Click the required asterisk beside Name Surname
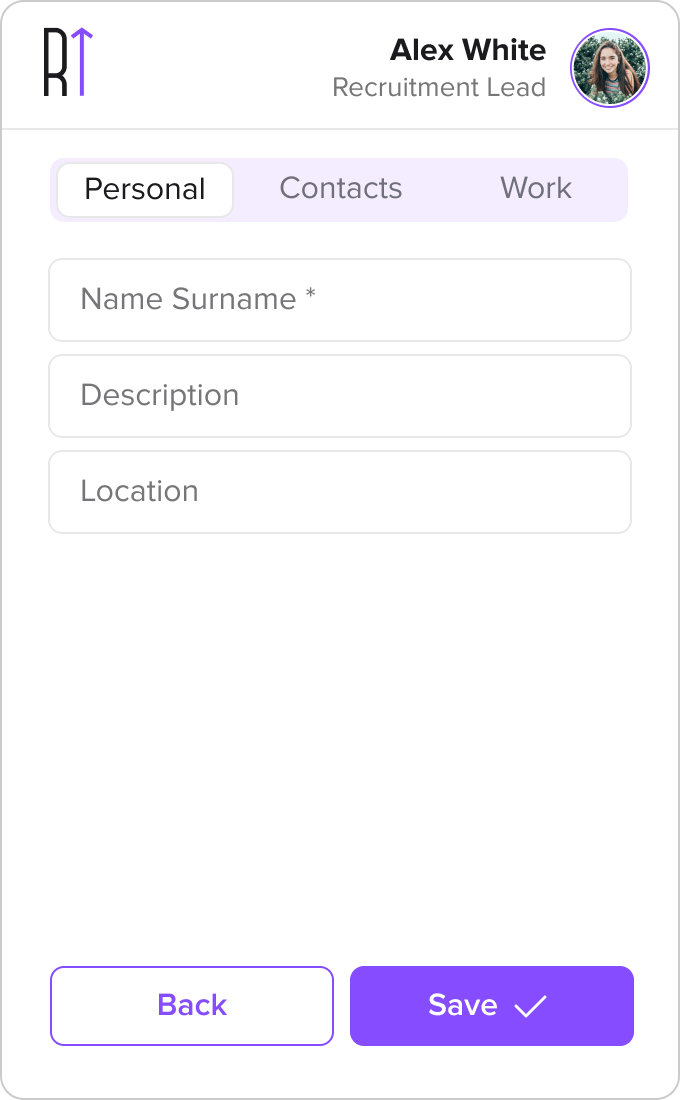This screenshot has height=1100, width=680. [311, 295]
